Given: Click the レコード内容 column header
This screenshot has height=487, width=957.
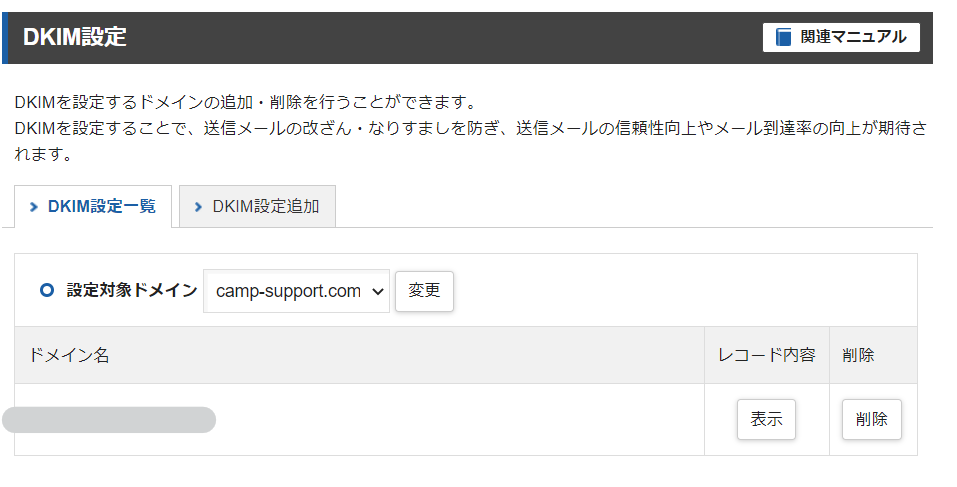Looking at the screenshot, I should (x=766, y=355).
